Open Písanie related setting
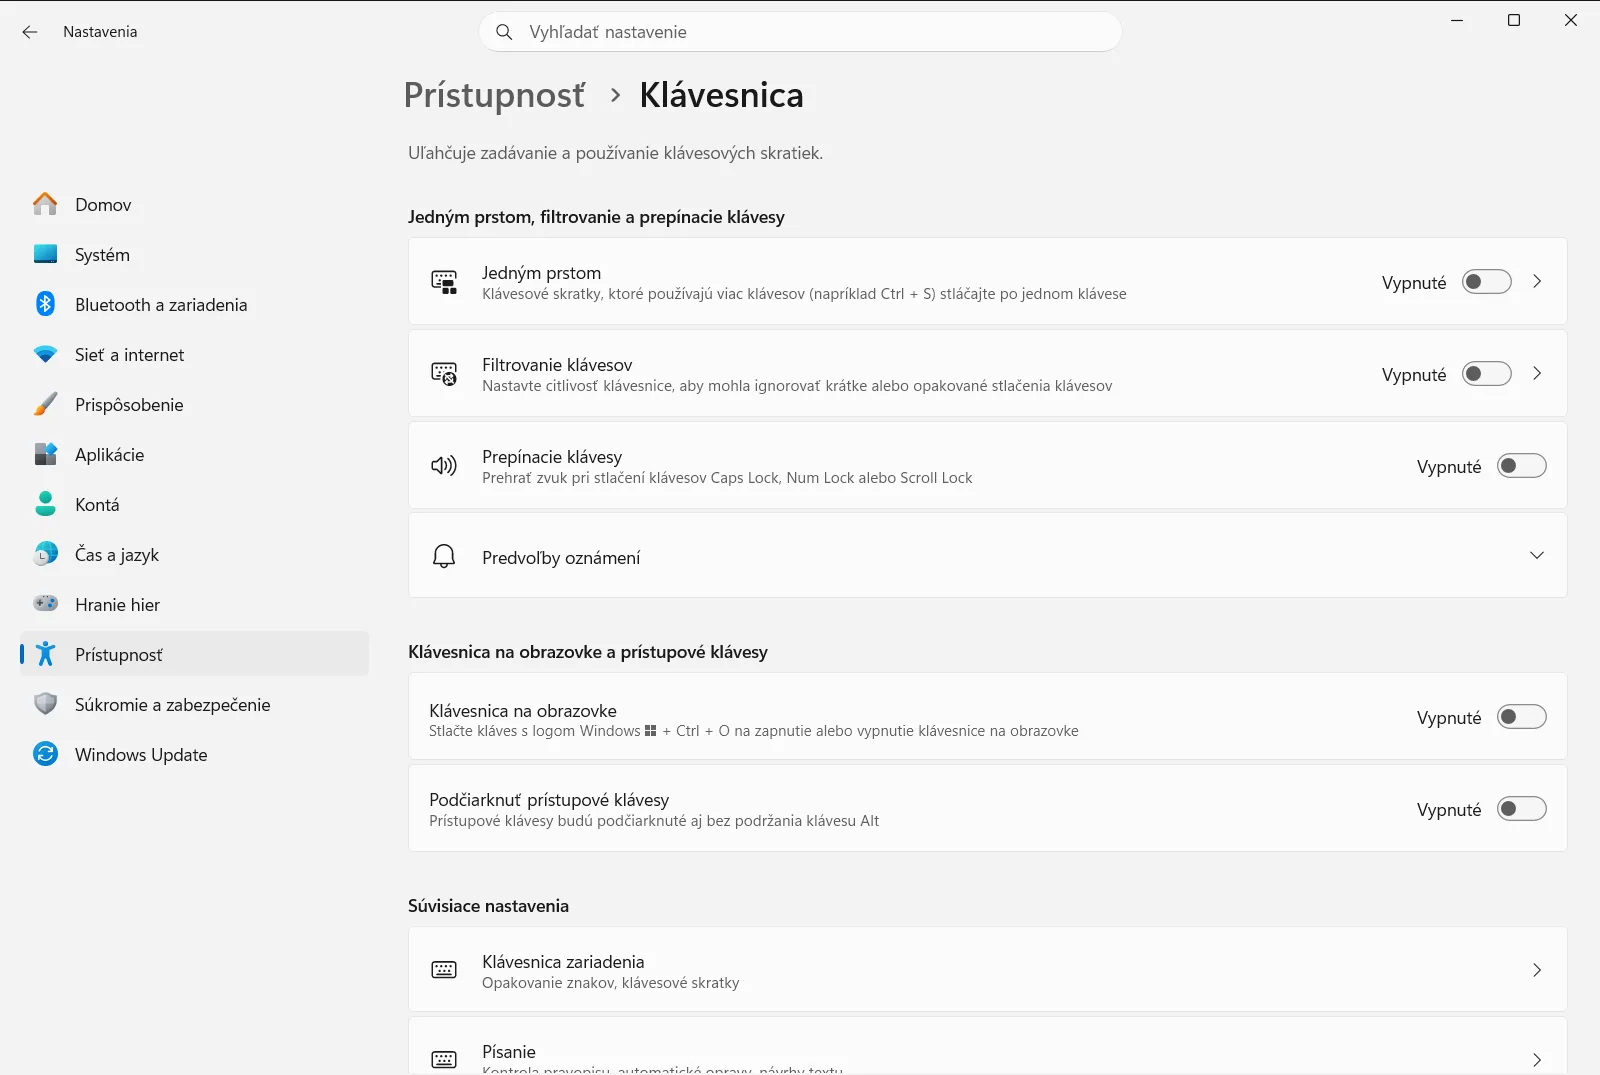This screenshot has width=1600, height=1075. pyautogui.click(x=987, y=1047)
